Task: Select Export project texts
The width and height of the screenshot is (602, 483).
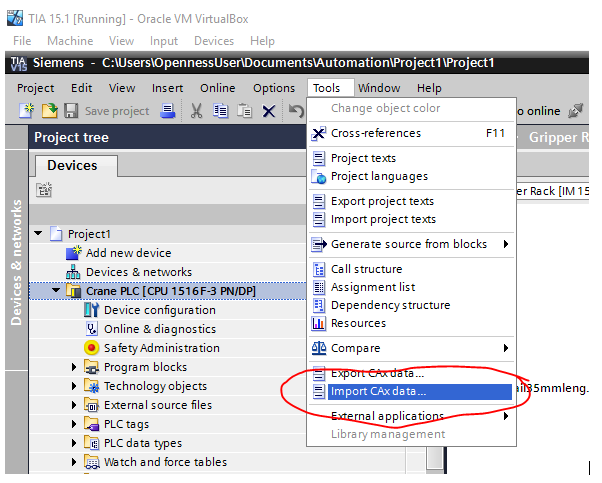Action: coord(411,201)
